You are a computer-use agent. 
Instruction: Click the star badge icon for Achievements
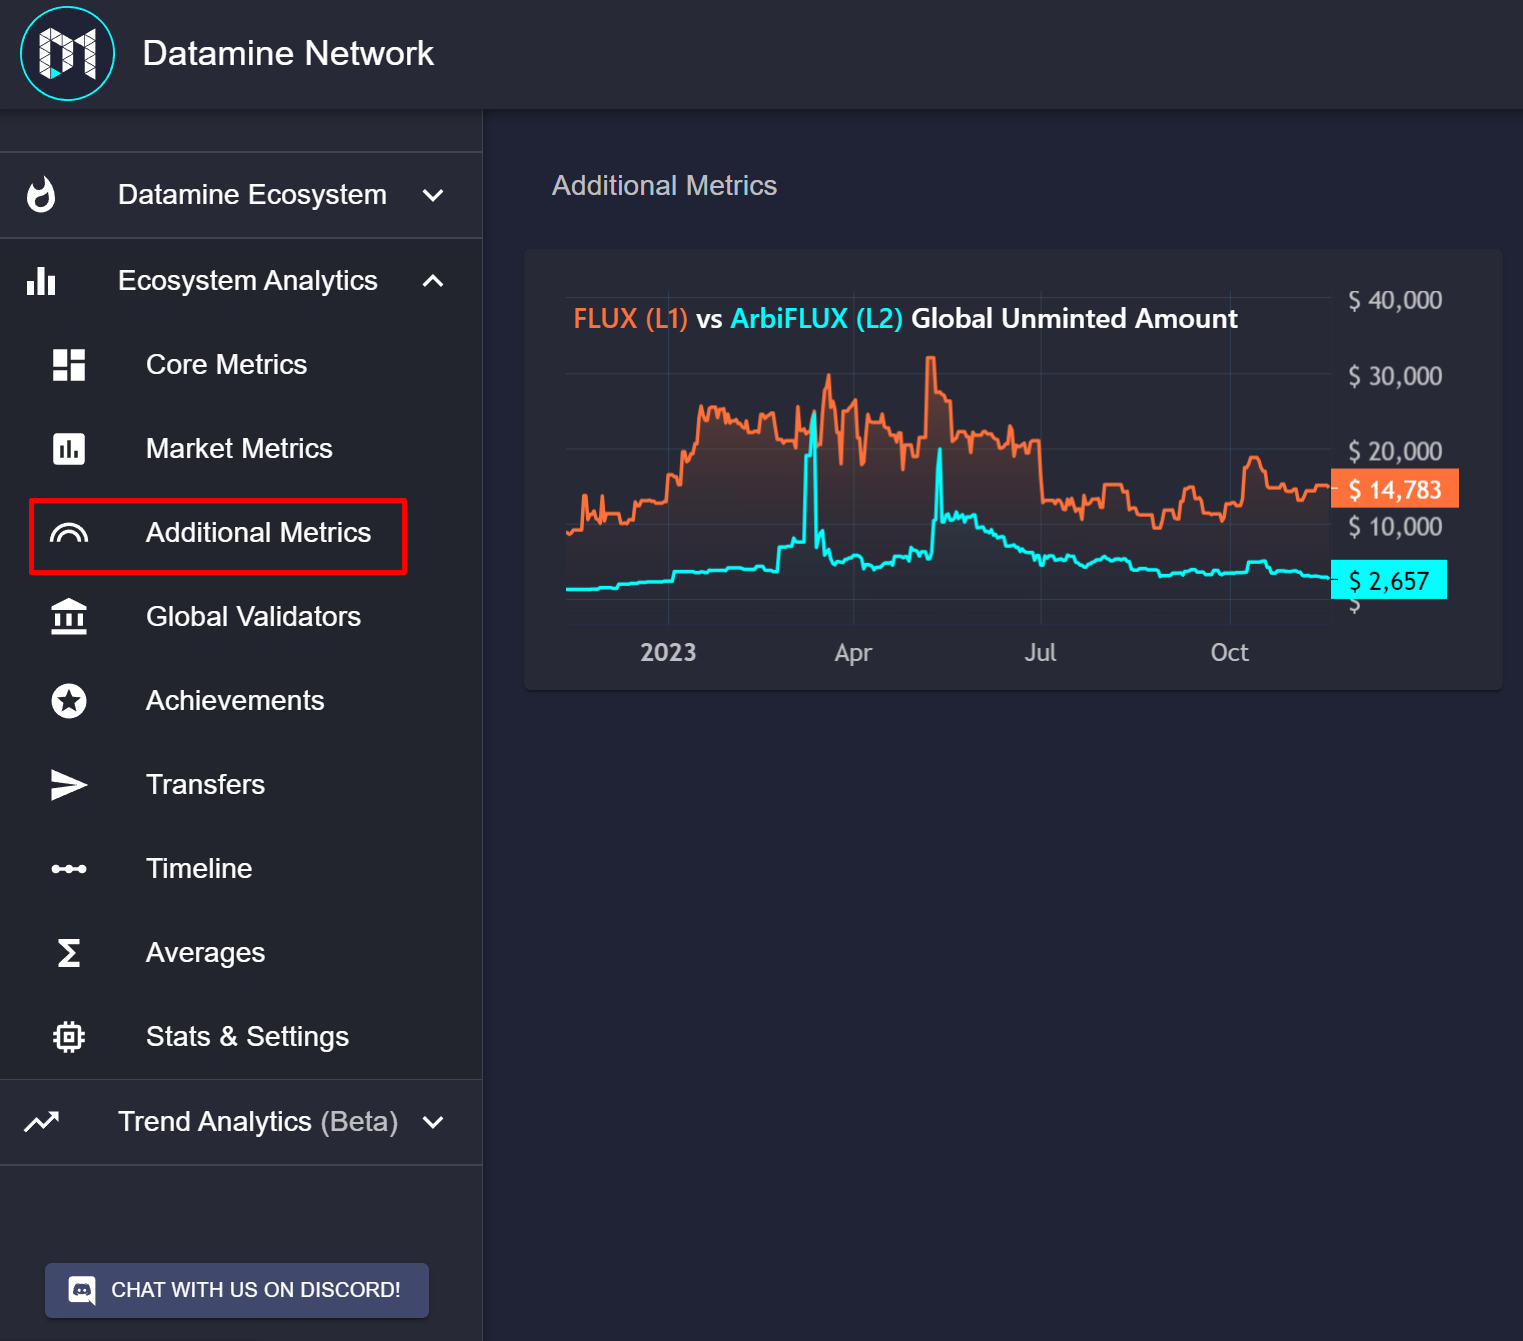click(69, 701)
